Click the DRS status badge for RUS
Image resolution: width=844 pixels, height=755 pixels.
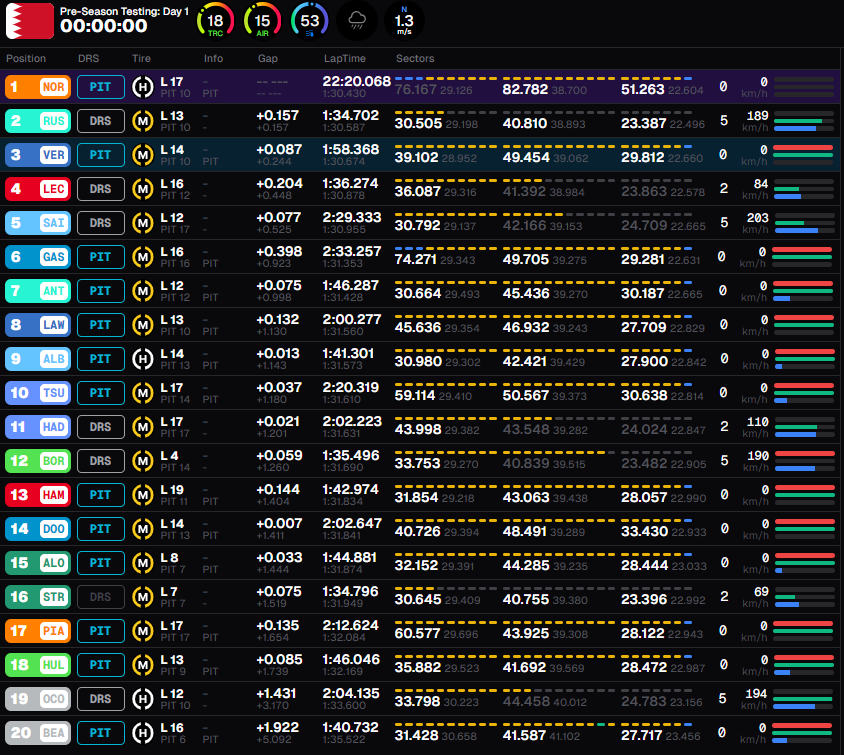tap(101, 121)
